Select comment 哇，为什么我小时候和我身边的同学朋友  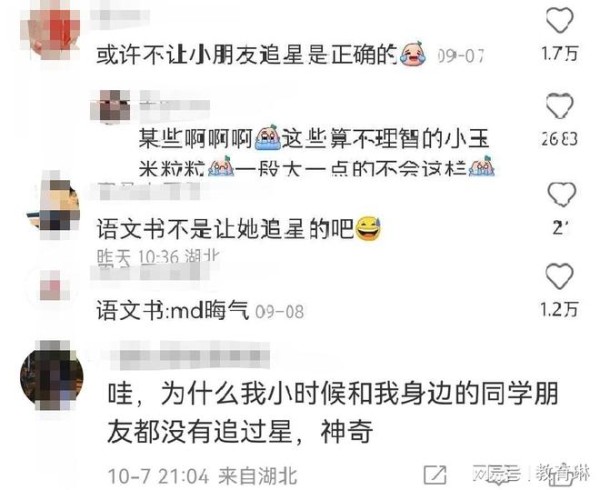[332, 413]
